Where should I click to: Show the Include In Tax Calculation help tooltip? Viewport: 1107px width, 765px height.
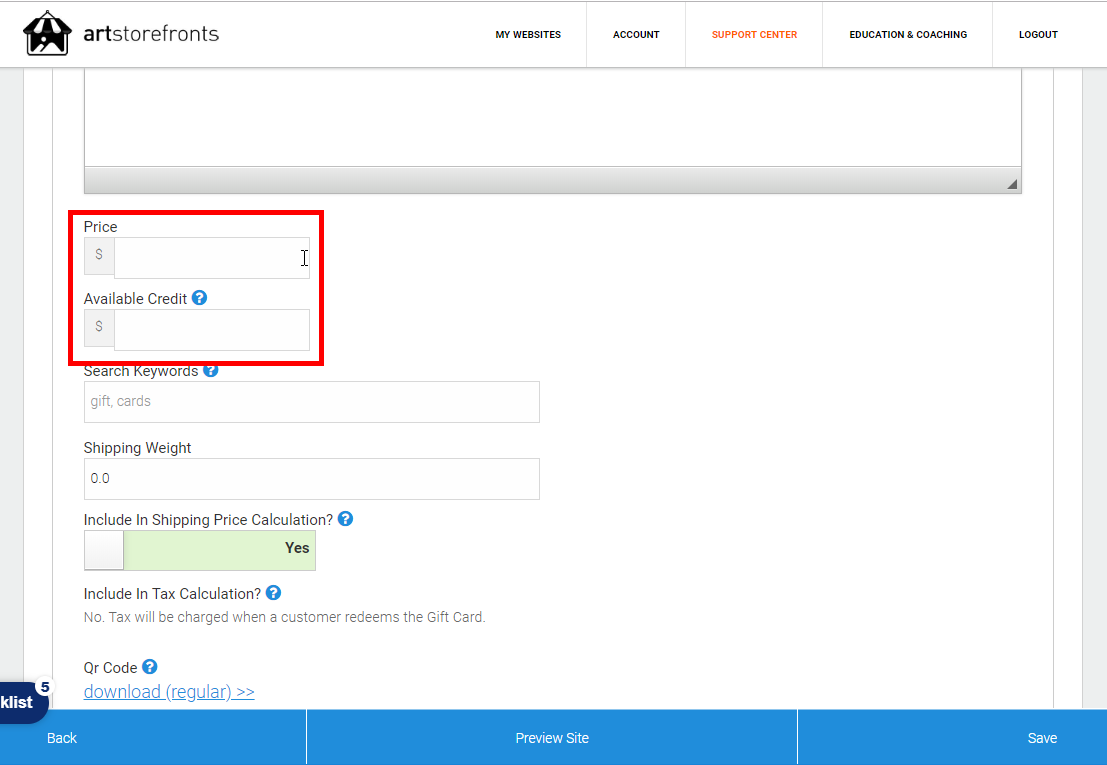[x=273, y=593]
